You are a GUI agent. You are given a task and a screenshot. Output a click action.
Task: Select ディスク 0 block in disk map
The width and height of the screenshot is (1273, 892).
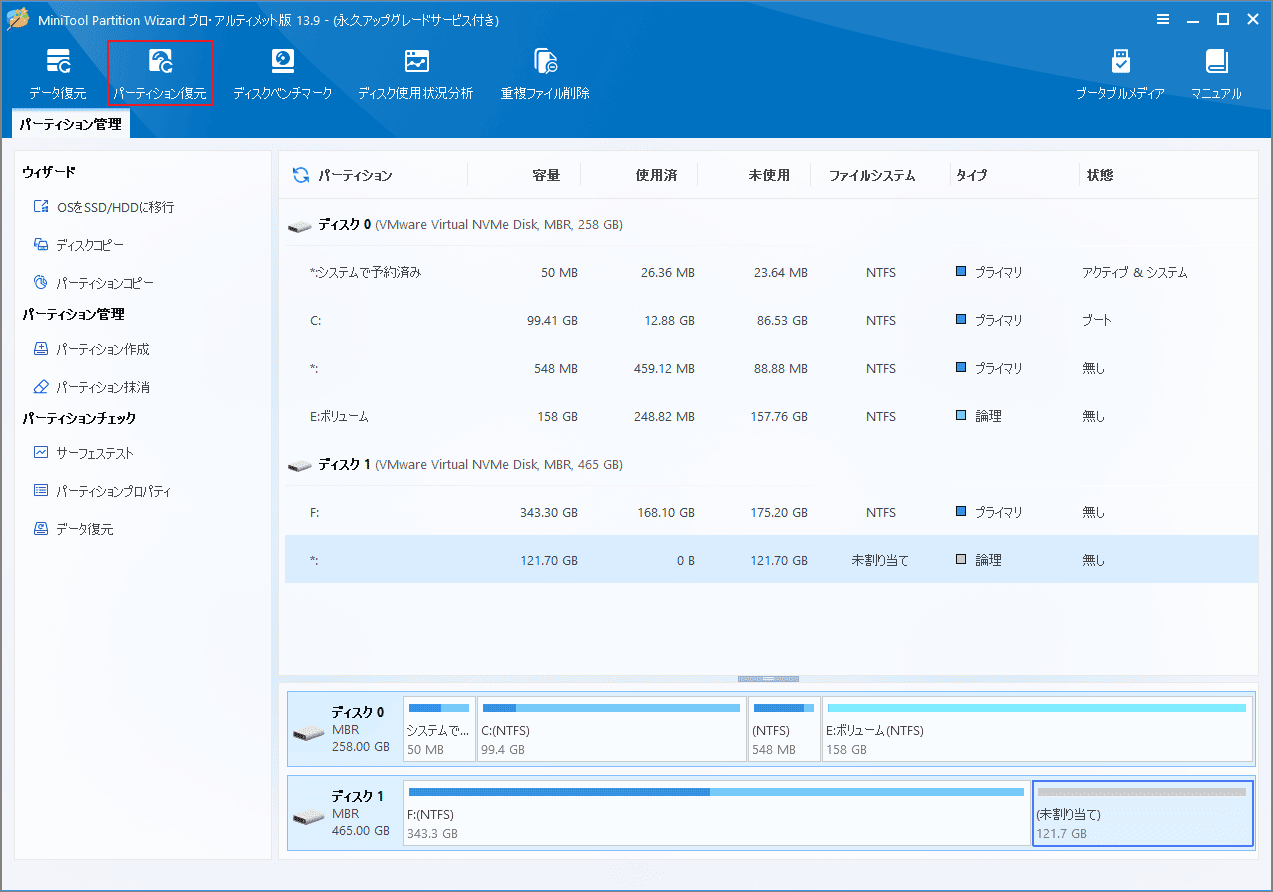[345, 729]
